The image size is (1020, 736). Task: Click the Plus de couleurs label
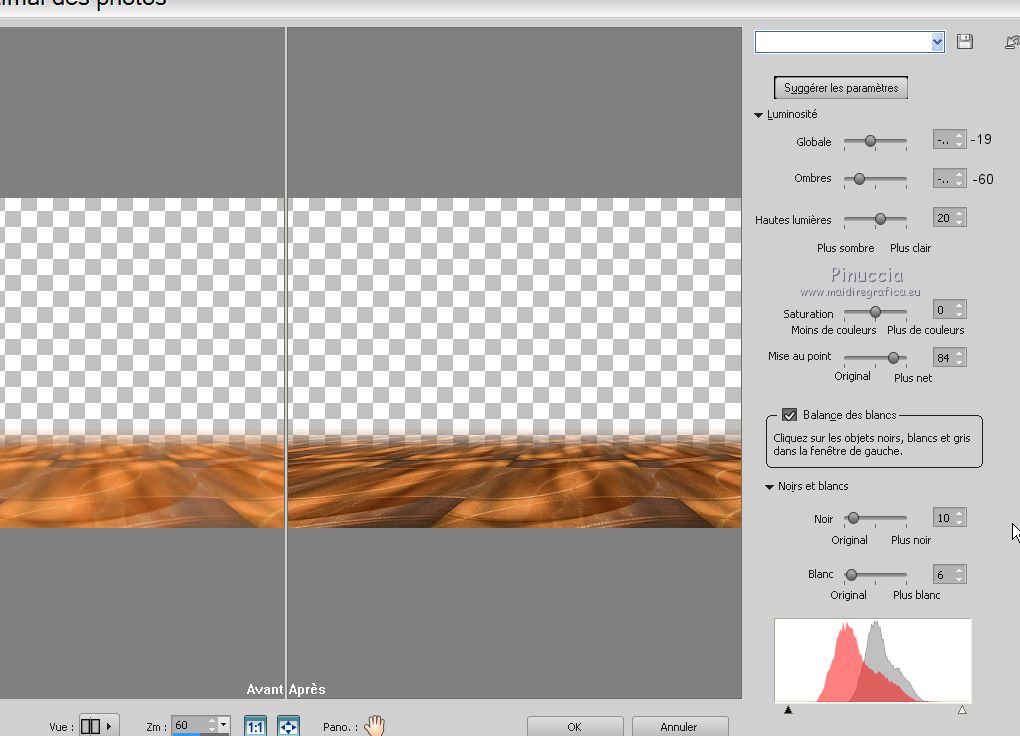pos(926,330)
